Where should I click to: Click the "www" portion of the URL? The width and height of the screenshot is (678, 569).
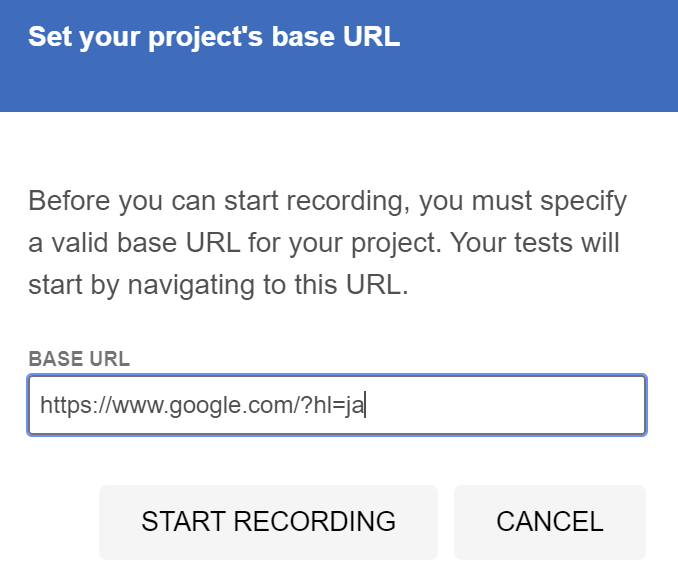tap(138, 406)
